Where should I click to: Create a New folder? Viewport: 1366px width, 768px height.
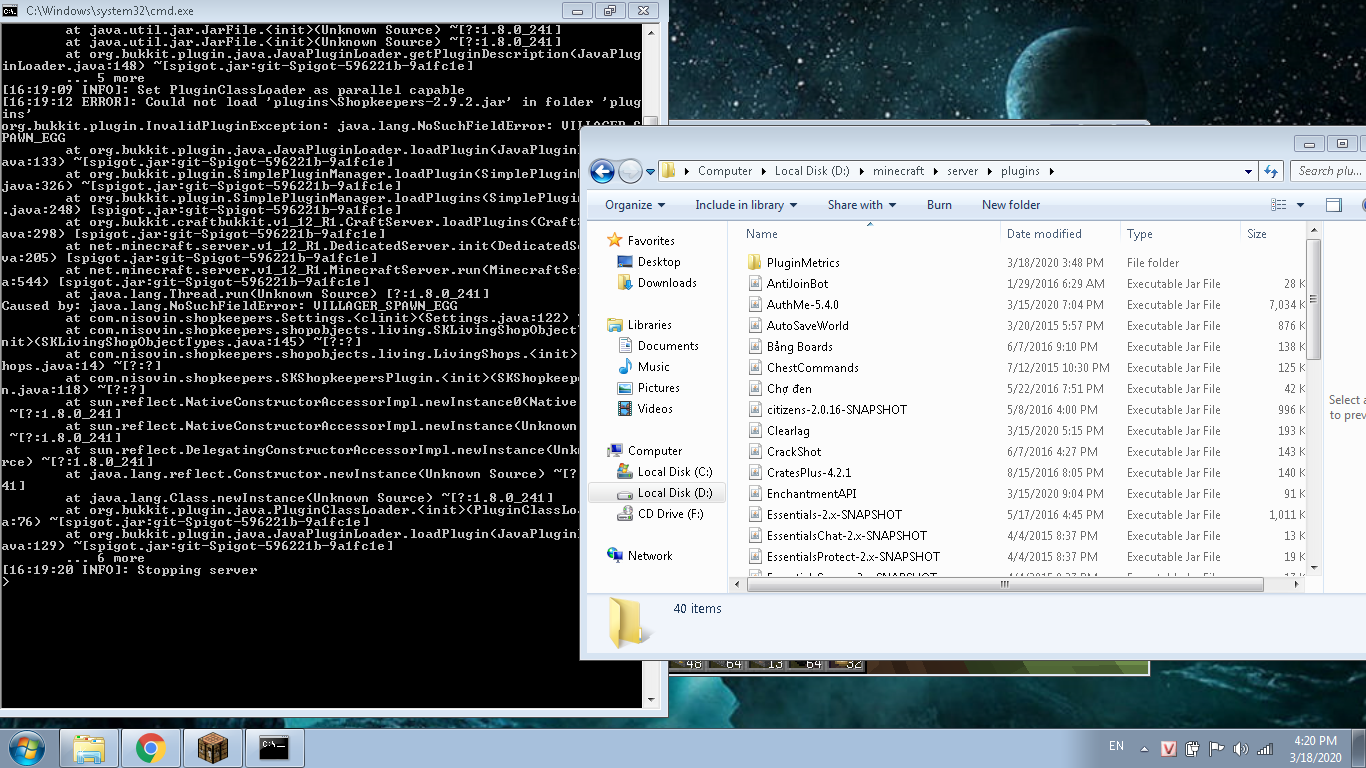coord(1011,205)
